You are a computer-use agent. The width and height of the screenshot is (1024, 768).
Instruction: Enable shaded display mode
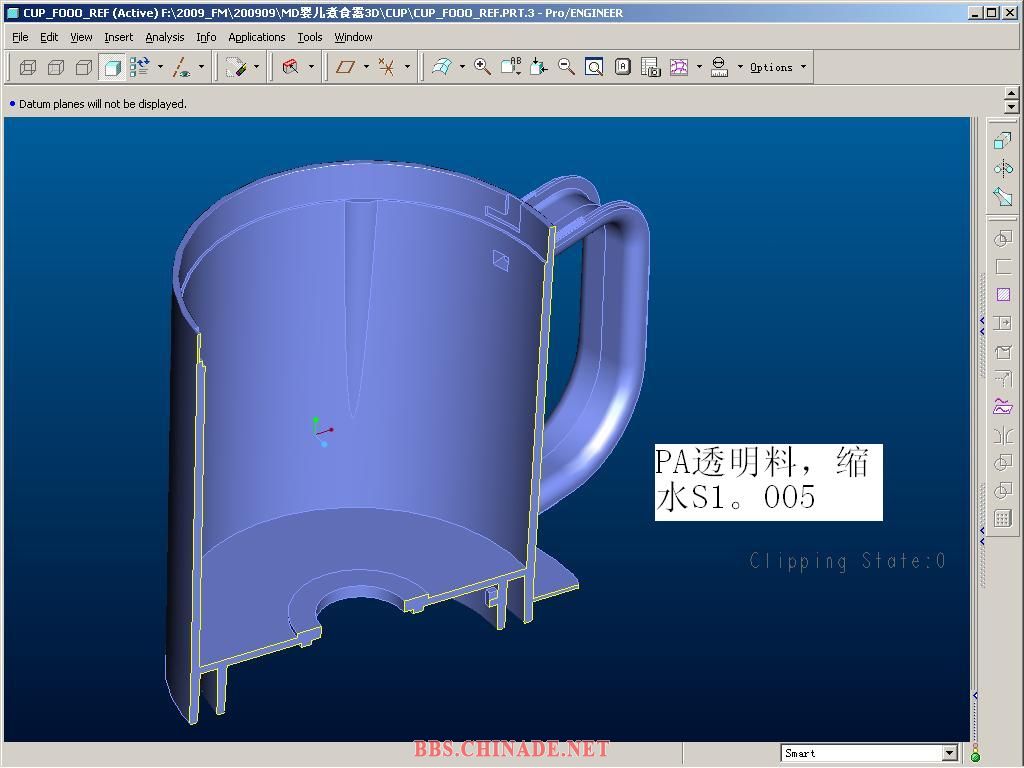click(112, 67)
